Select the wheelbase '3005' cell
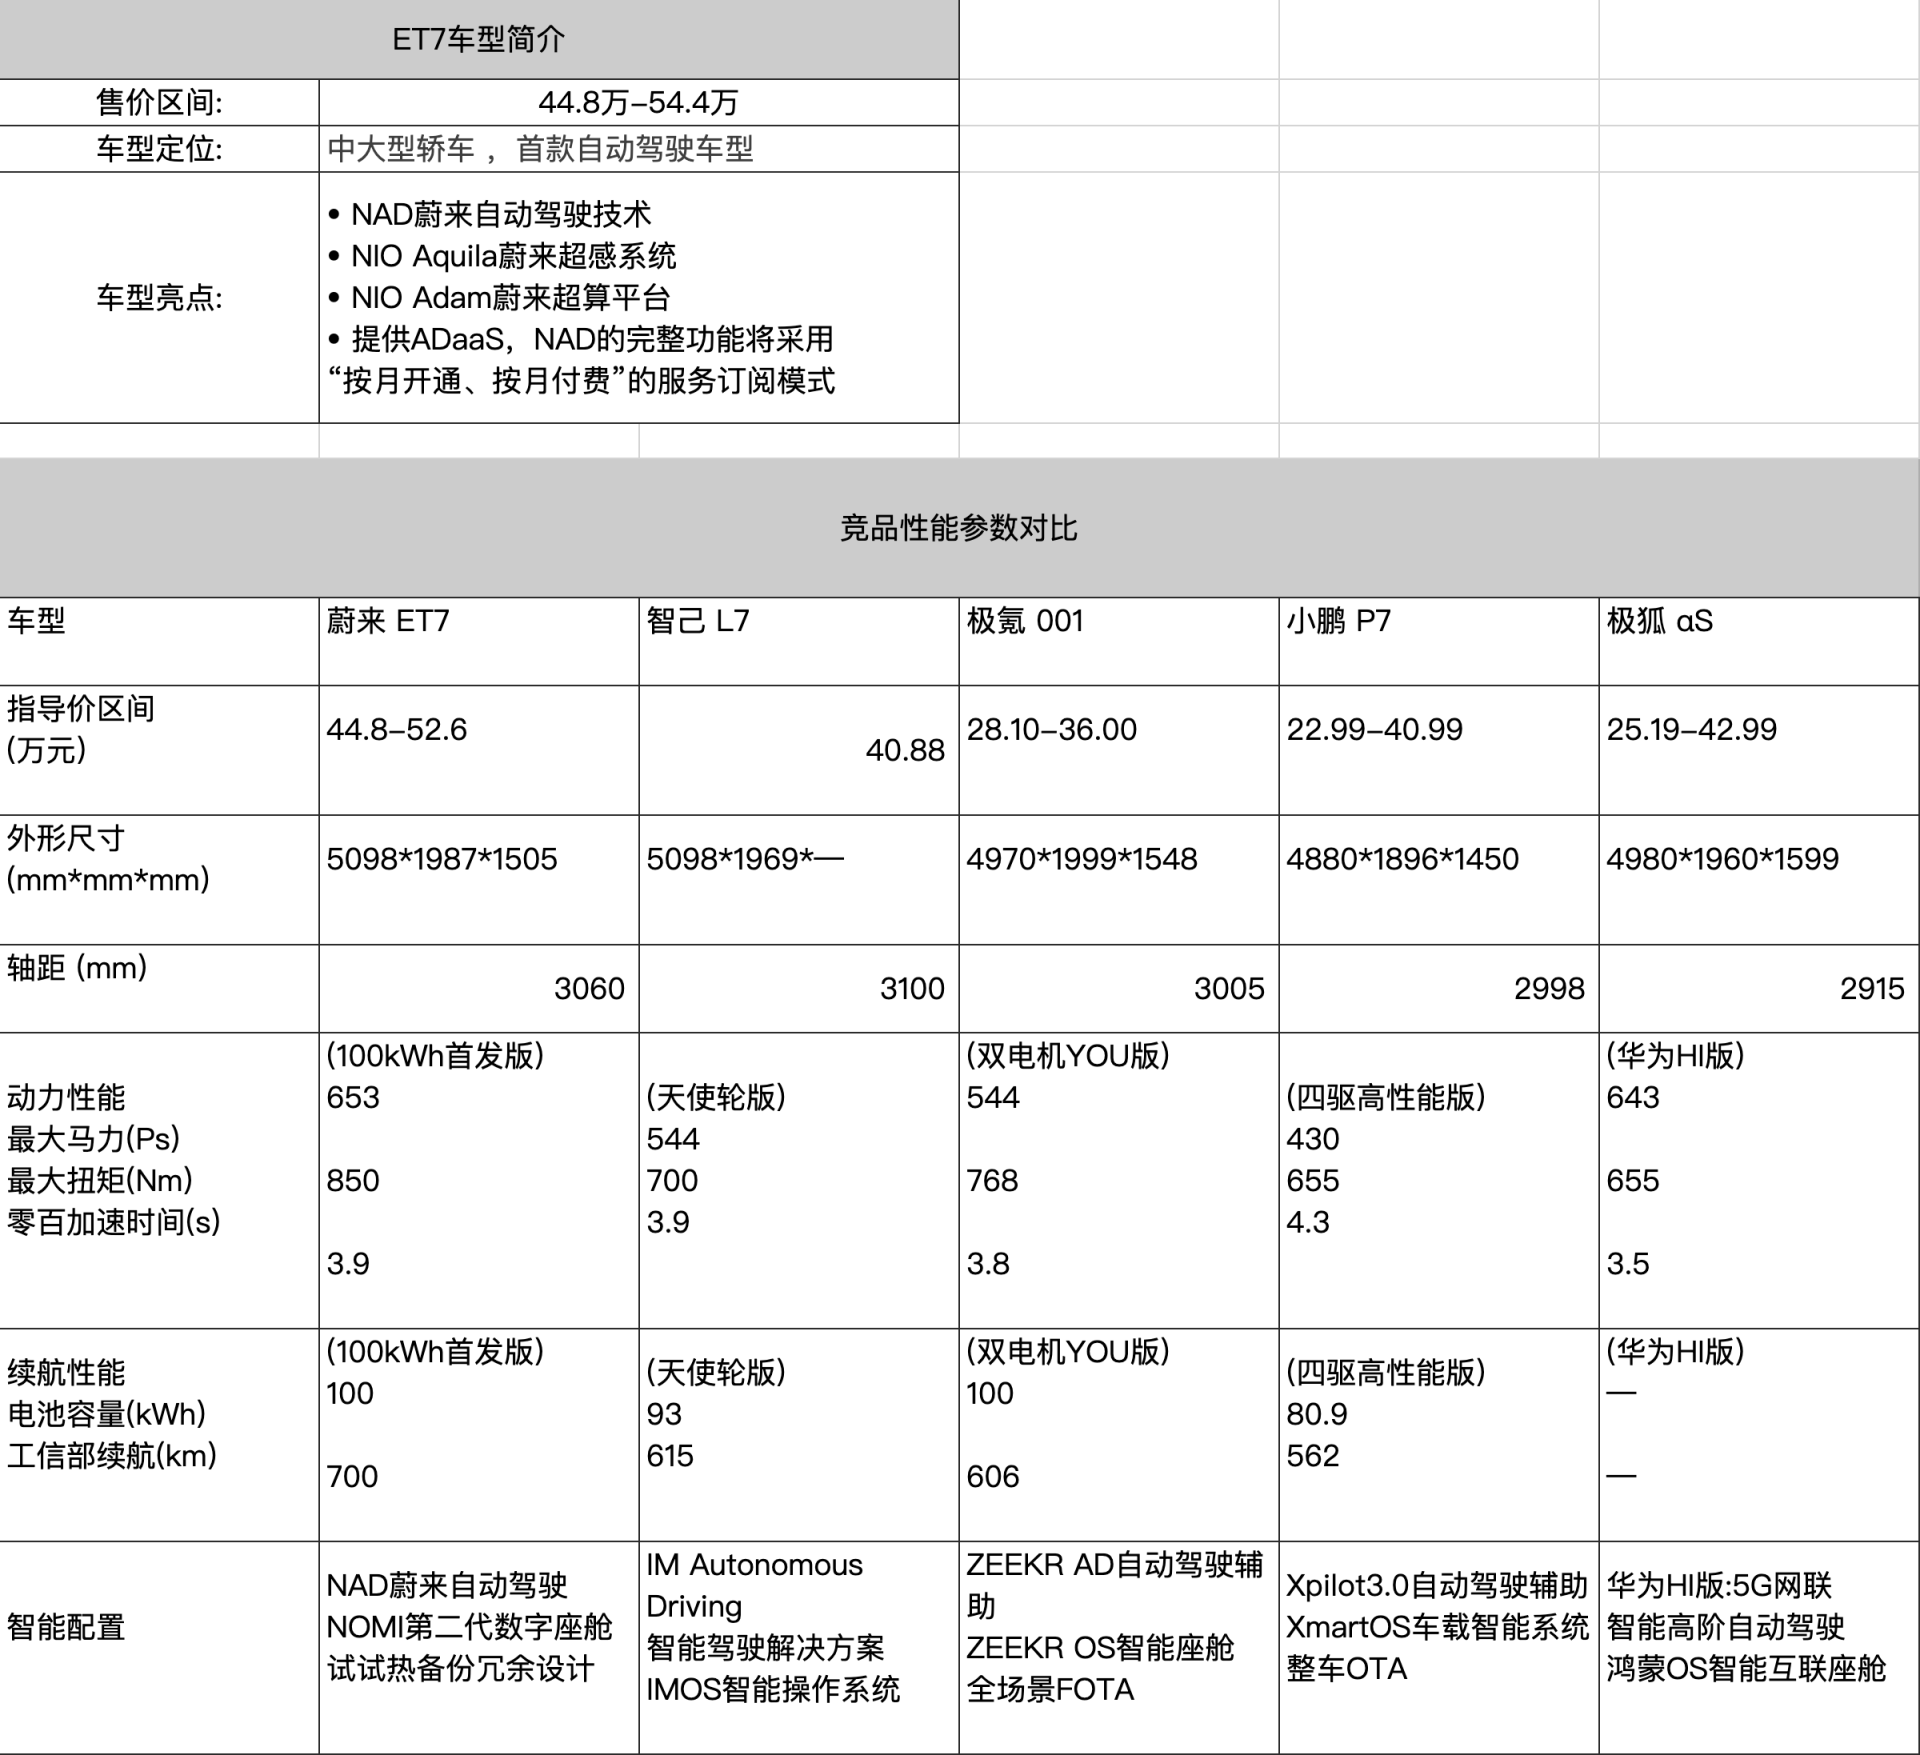The image size is (1920, 1755). pyautogui.click(x=1119, y=988)
